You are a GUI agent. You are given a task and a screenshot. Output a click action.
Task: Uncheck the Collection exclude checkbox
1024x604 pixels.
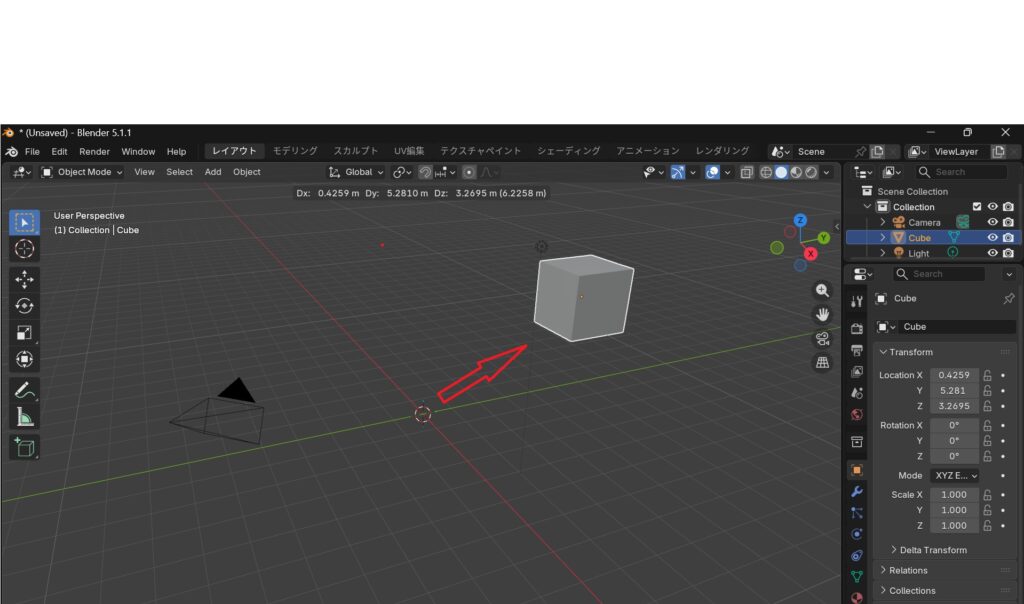click(x=978, y=207)
